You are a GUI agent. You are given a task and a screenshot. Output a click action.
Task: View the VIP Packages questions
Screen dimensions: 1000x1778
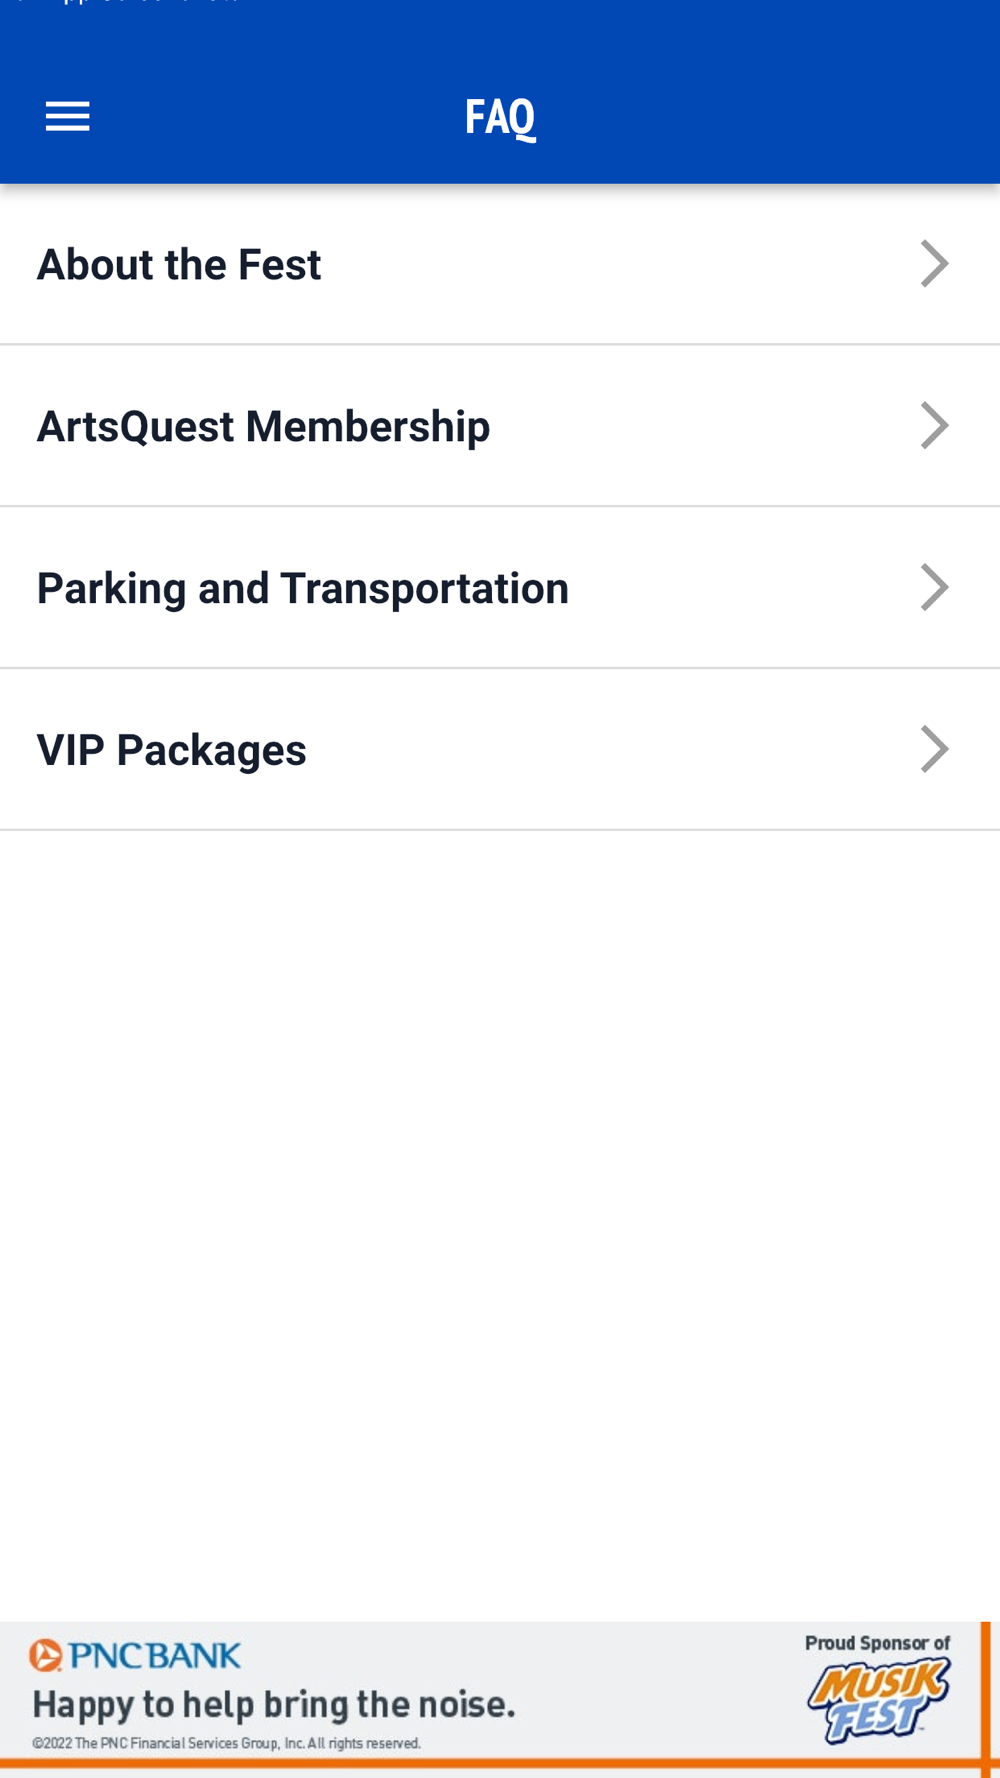[171, 751]
